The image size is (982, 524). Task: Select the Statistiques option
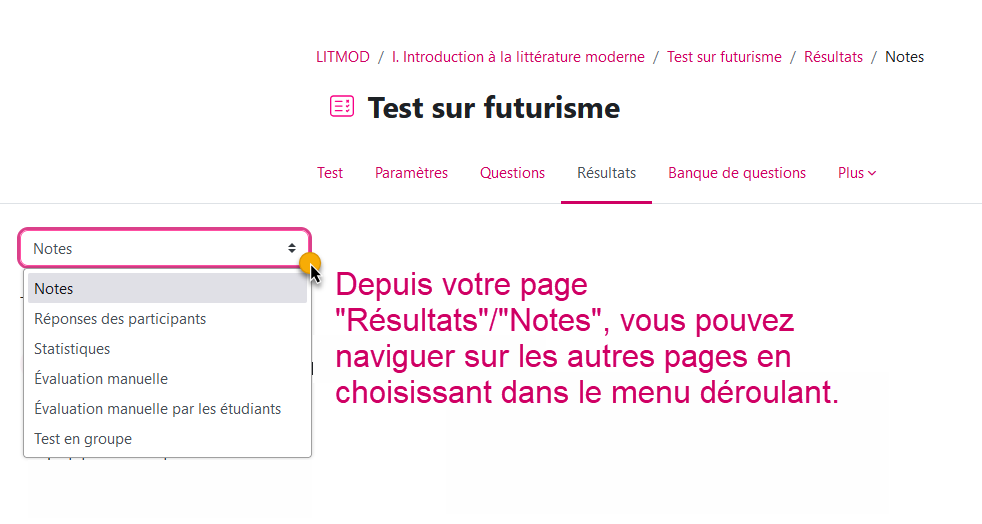(x=72, y=349)
